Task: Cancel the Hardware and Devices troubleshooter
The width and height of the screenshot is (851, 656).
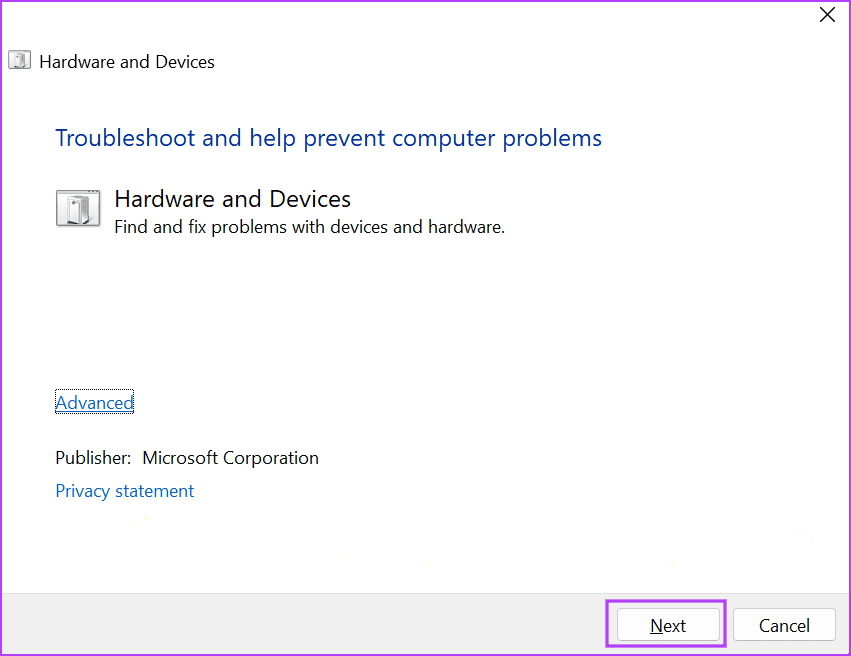Action: (784, 624)
